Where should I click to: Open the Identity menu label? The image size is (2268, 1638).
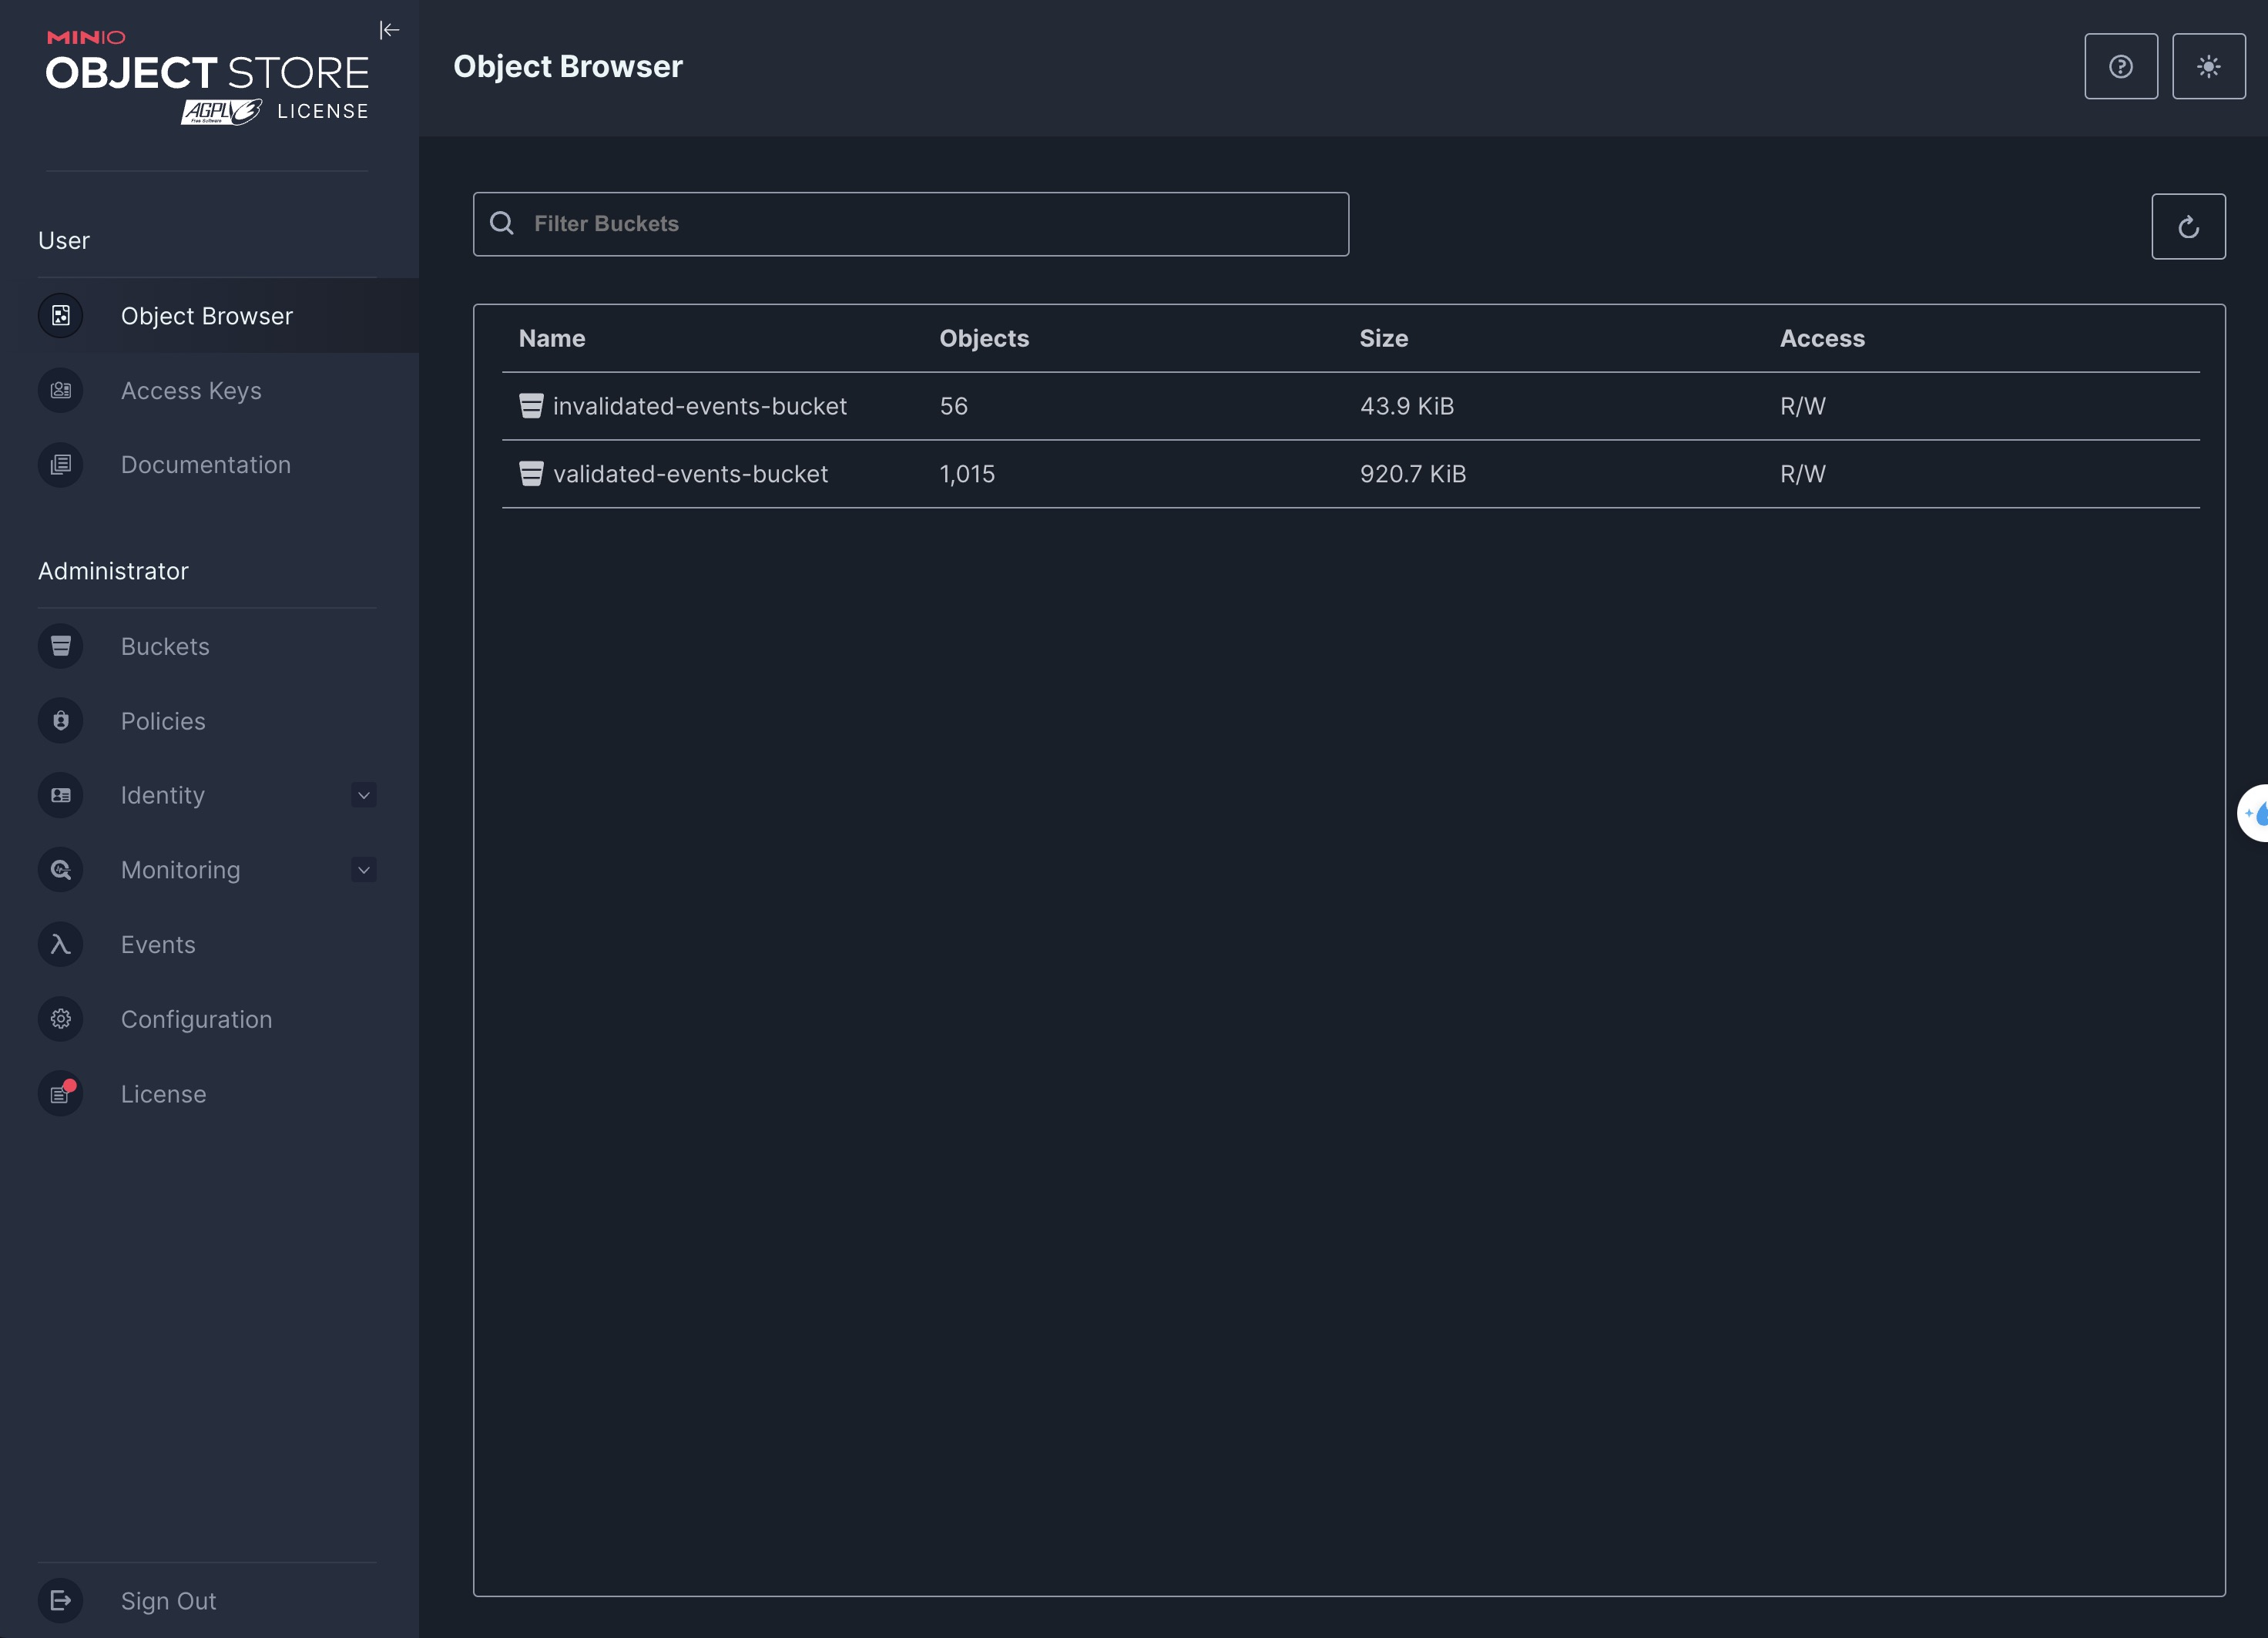click(163, 795)
